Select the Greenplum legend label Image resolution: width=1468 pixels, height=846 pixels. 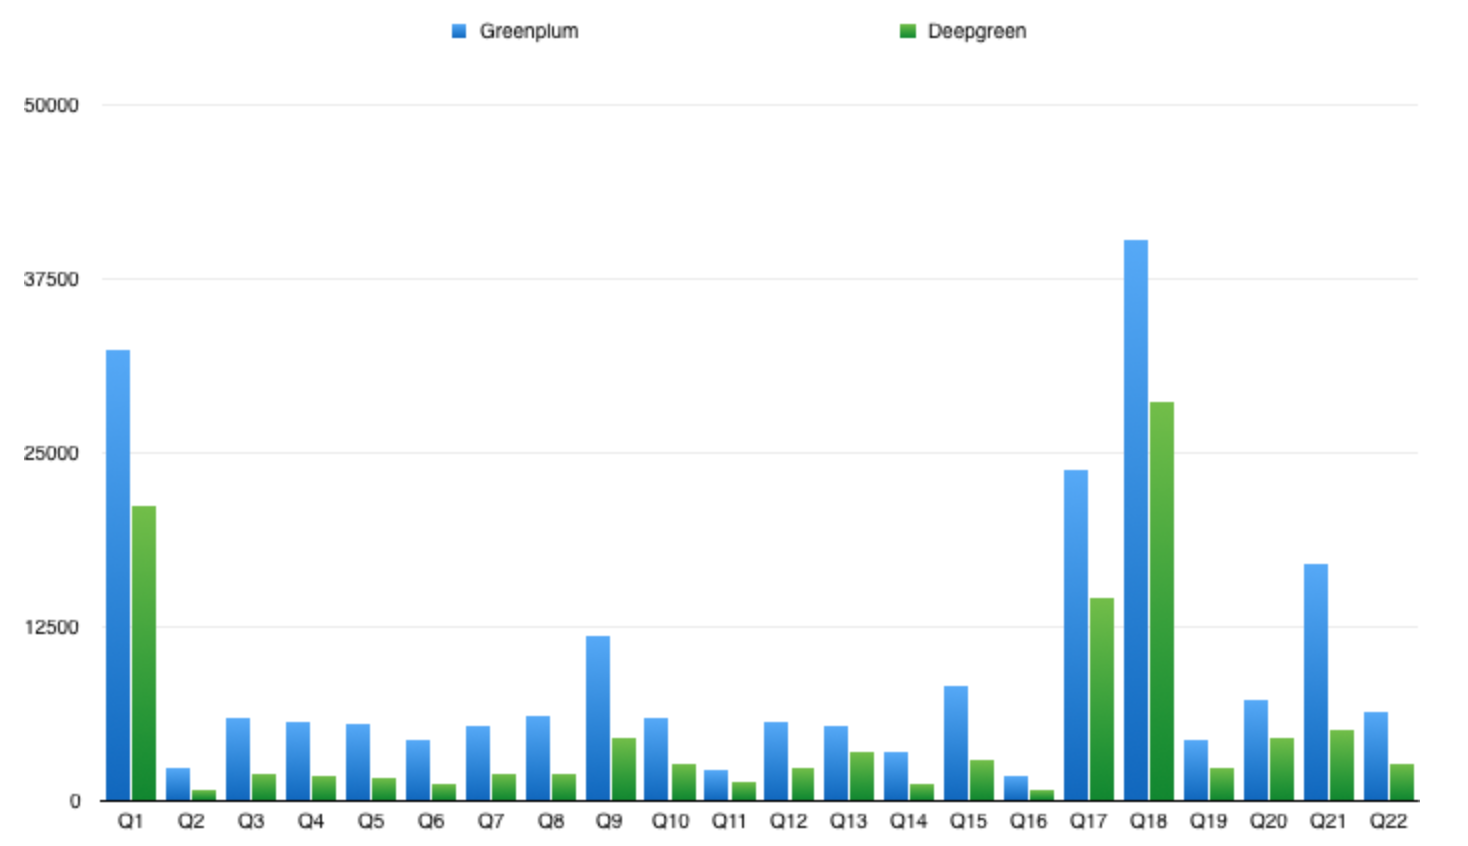[529, 31]
